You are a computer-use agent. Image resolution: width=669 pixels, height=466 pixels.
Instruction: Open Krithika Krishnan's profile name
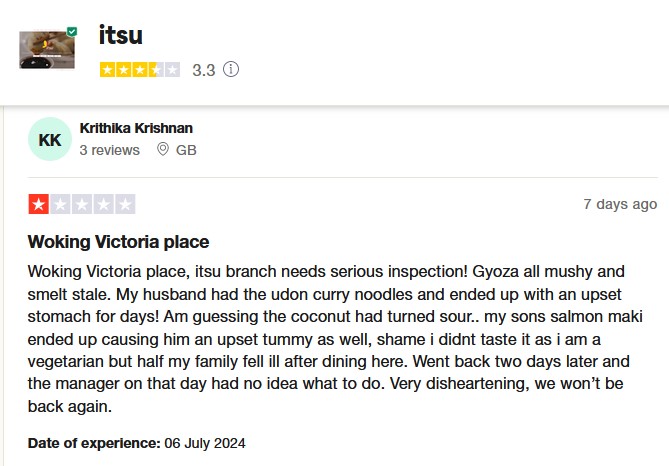tap(136, 128)
